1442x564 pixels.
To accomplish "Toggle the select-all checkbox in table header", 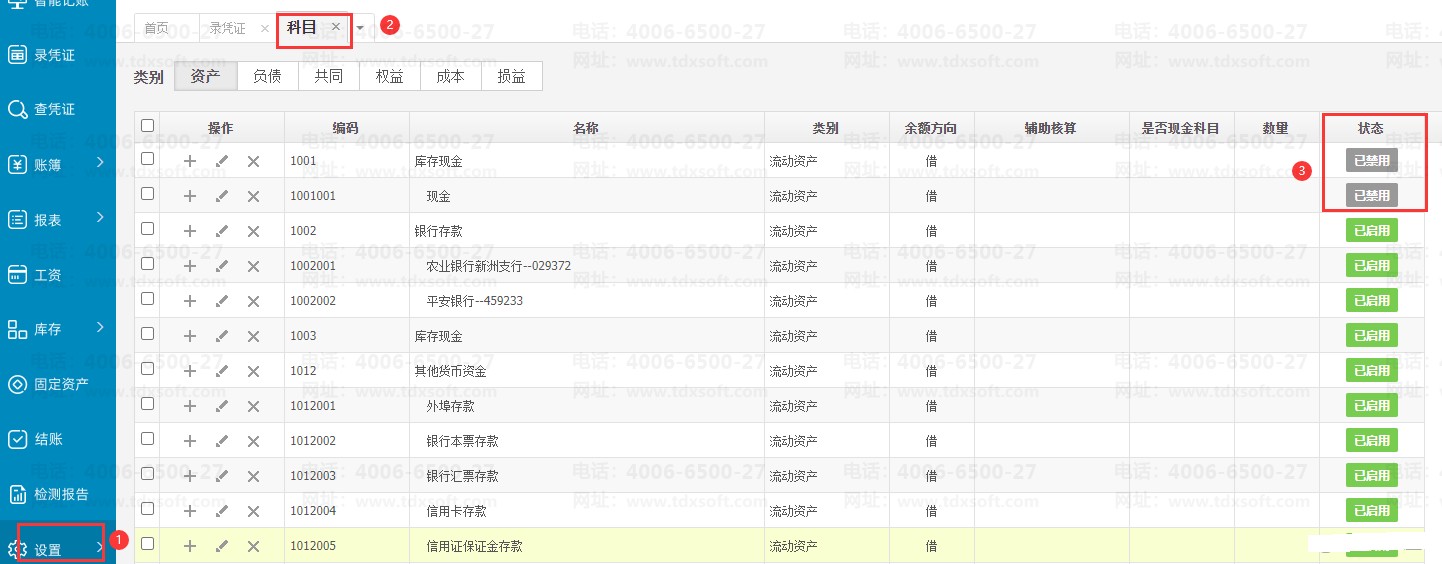I will click(x=148, y=126).
